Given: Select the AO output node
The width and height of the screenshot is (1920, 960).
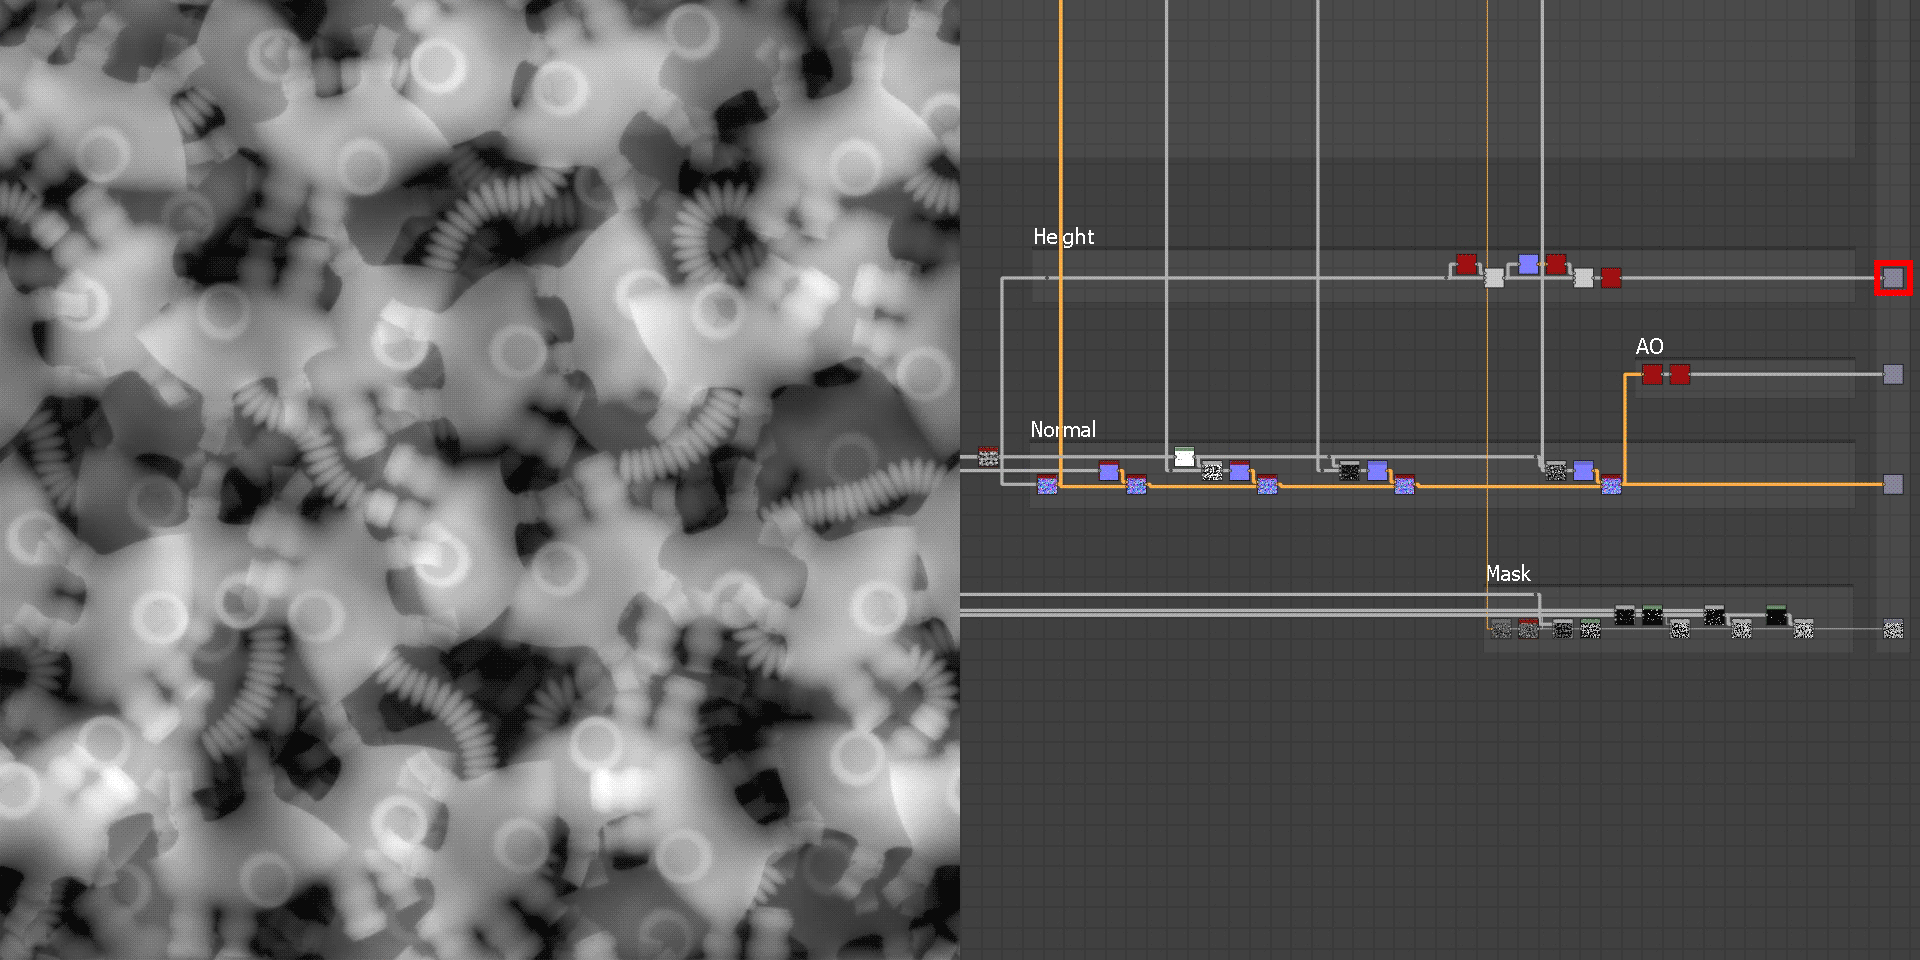Looking at the screenshot, I should [1893, 374].
